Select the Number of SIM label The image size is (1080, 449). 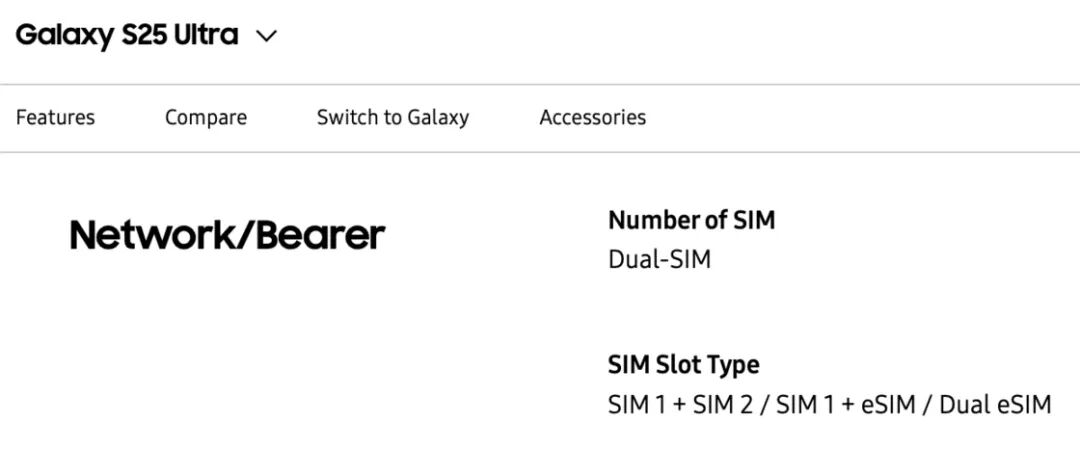click(691, 220)
